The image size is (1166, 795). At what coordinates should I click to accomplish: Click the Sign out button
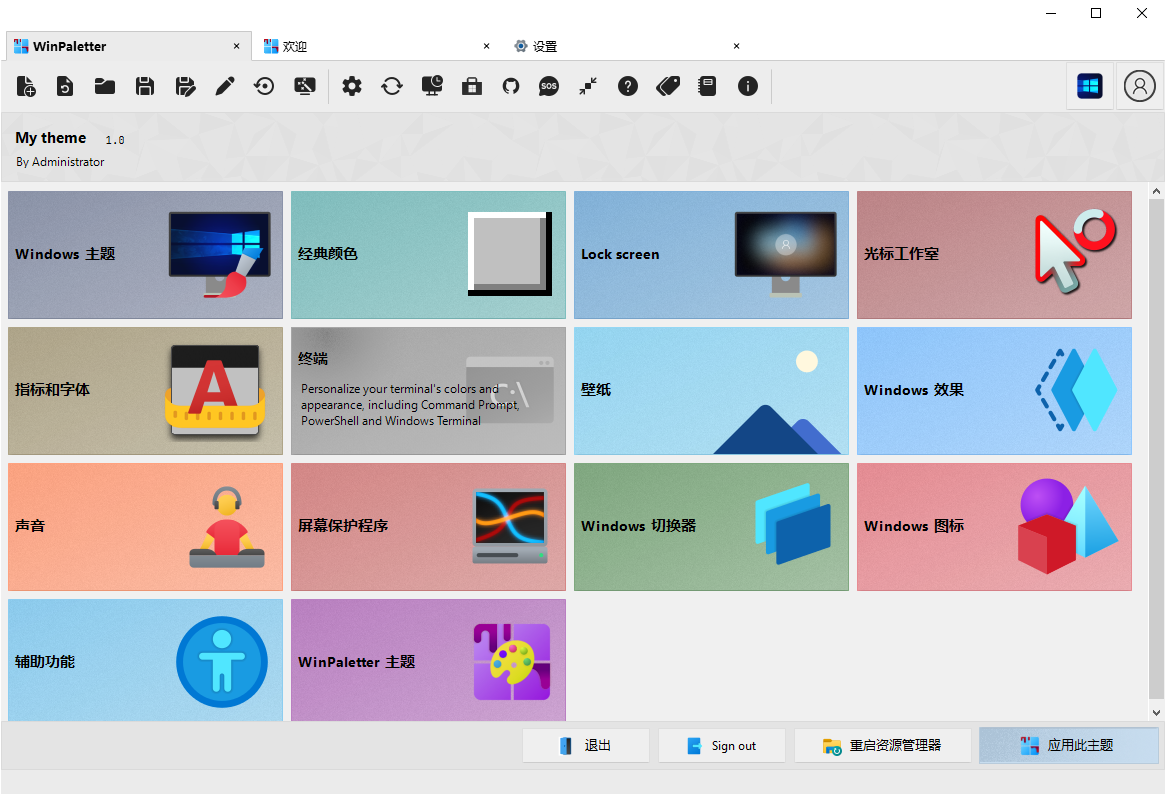(x=721, y=745)
